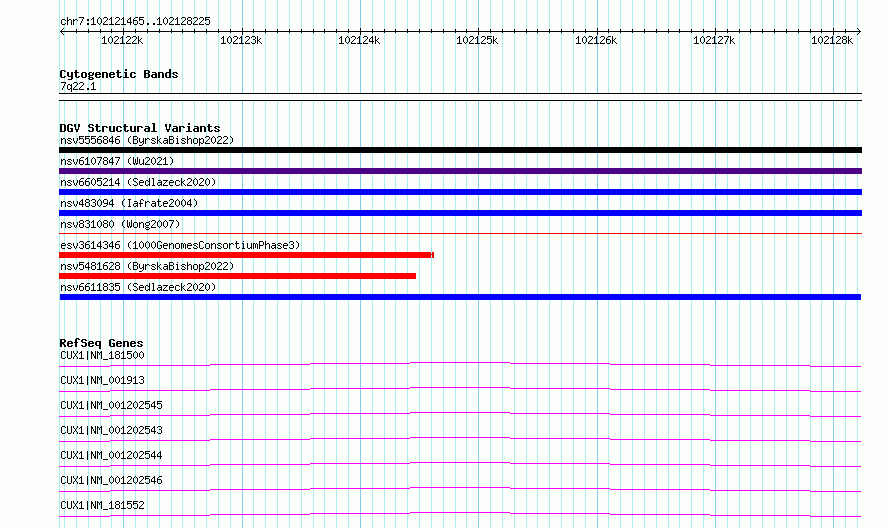Click the 102127k ruler tick label

pos(714,40)
